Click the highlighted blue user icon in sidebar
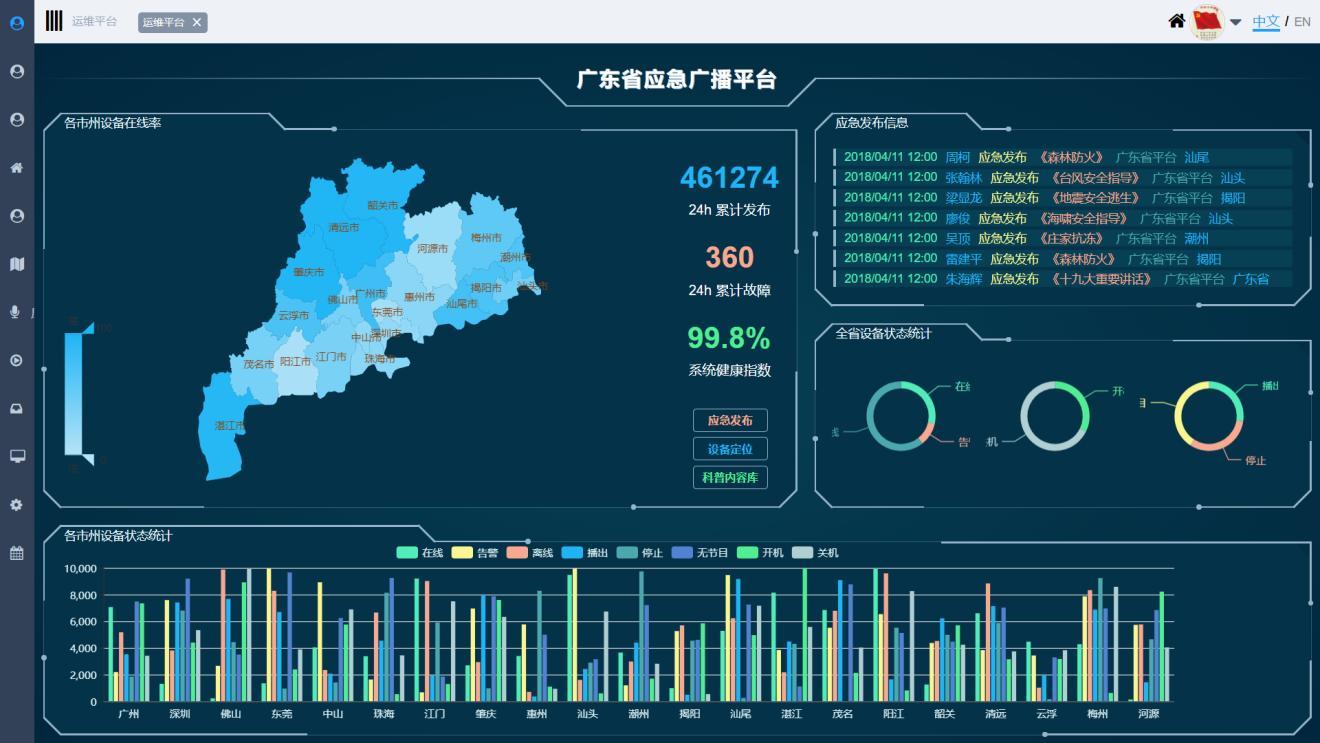This screenshot has width=1320, height=743. [17, 23]
